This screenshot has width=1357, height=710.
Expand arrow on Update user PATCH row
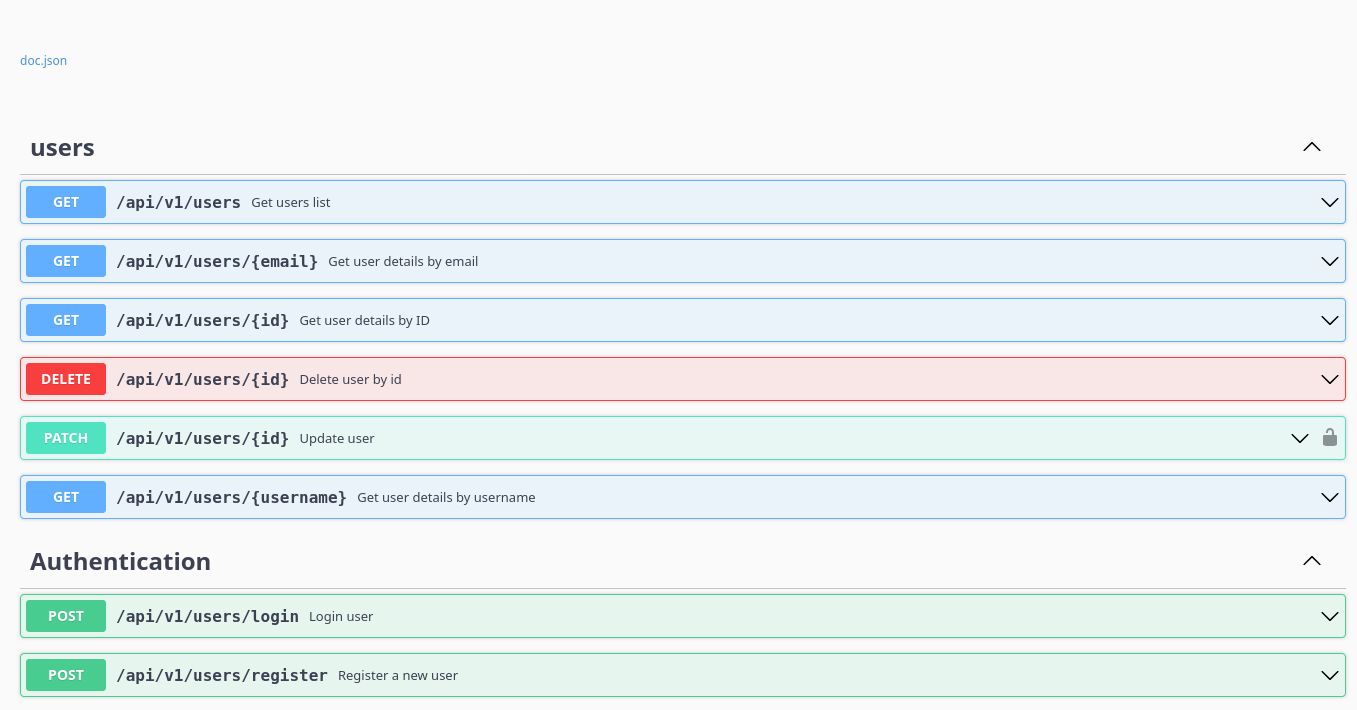pos(1299,438)
